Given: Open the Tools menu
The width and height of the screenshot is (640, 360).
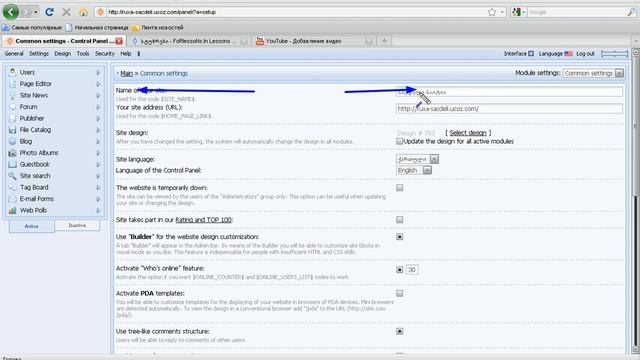Looking at the screenshot, I should (83, 53).
